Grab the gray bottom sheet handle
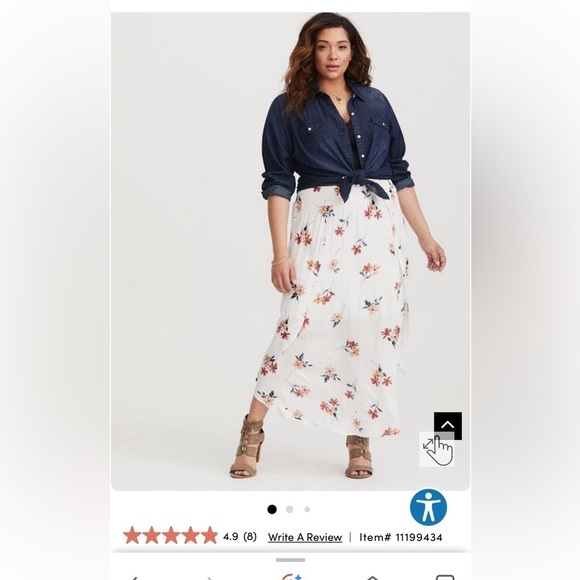Viewport: 580px width, 580px height. tap(290, 560)
